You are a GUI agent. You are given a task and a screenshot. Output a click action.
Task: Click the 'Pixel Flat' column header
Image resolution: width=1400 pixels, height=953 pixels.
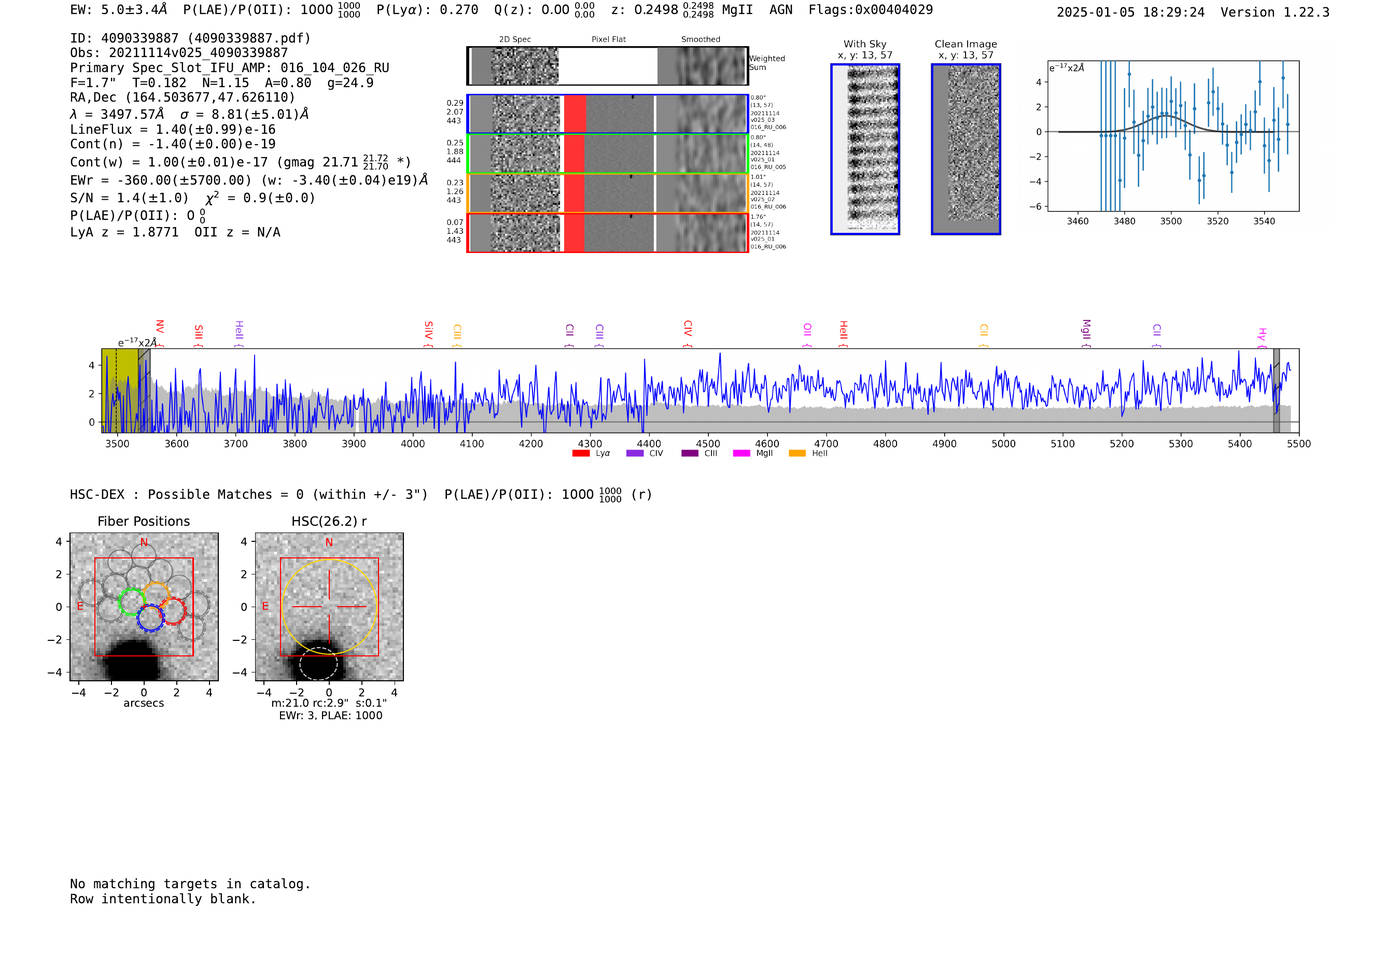coord(609,40)
